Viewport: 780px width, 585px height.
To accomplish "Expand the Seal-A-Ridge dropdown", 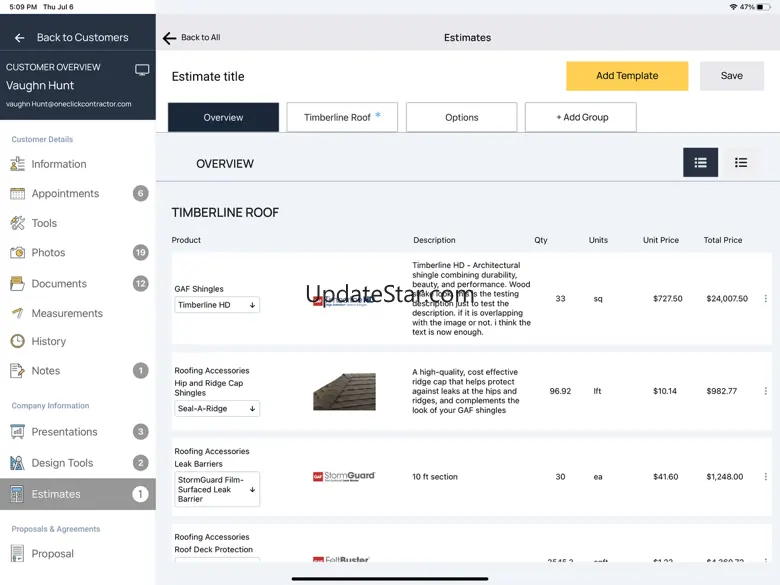I will point(217,409).
